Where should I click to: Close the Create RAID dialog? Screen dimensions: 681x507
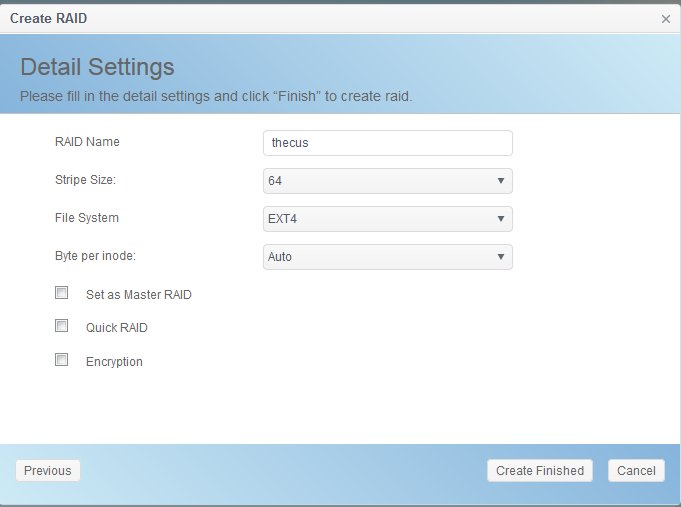tap(666, 19)
